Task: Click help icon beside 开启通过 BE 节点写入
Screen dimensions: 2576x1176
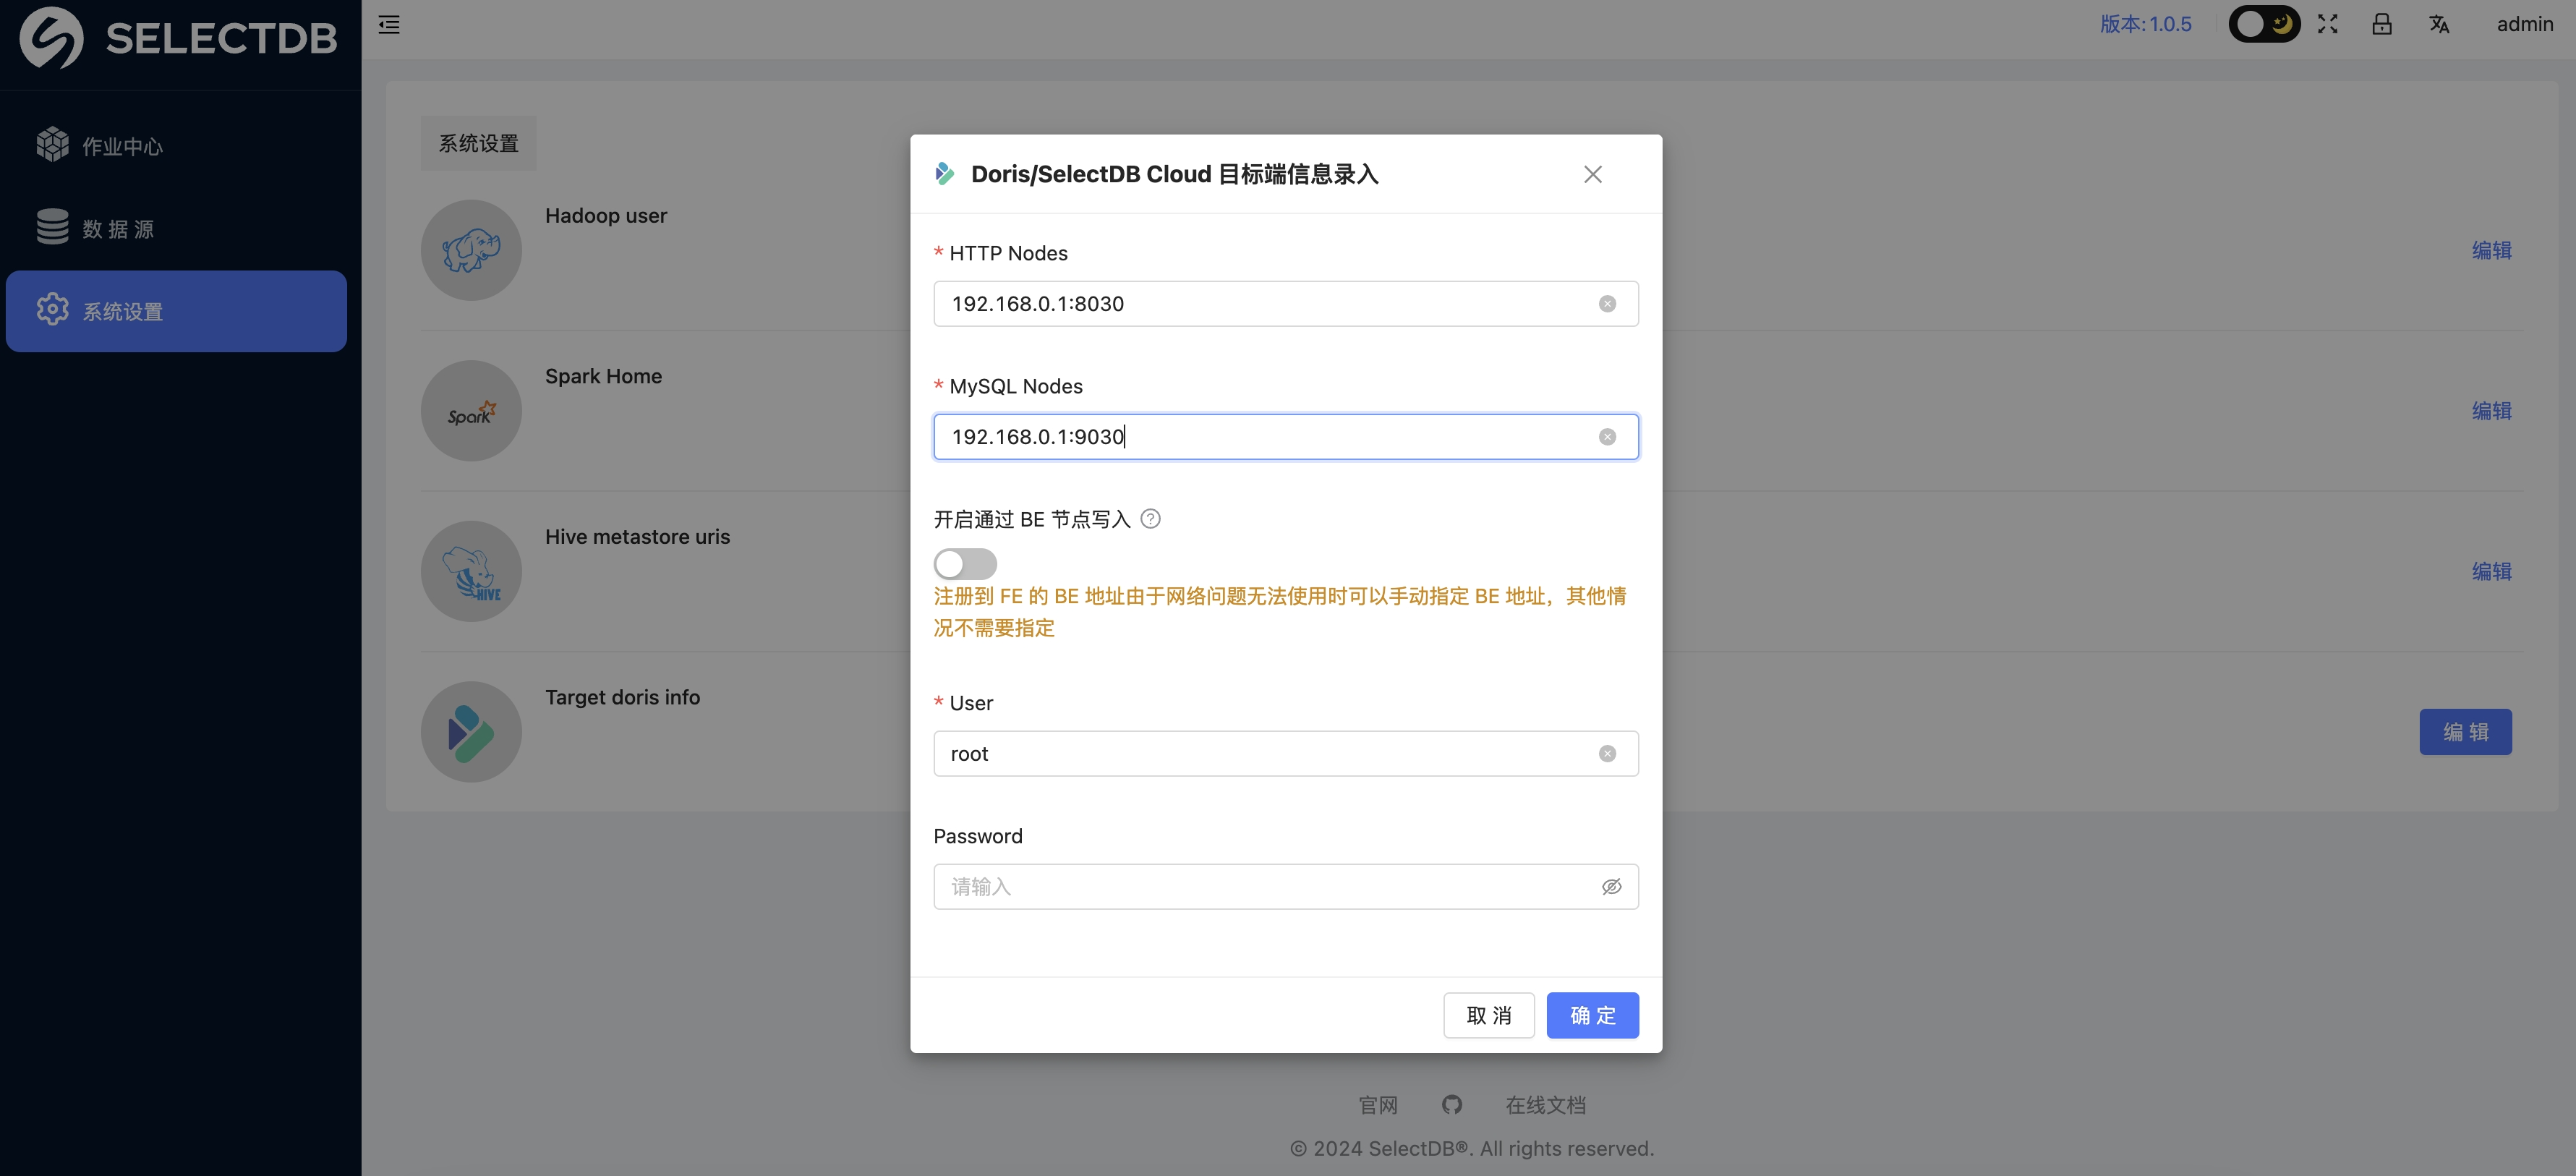Action: (x=1151, y=519)
